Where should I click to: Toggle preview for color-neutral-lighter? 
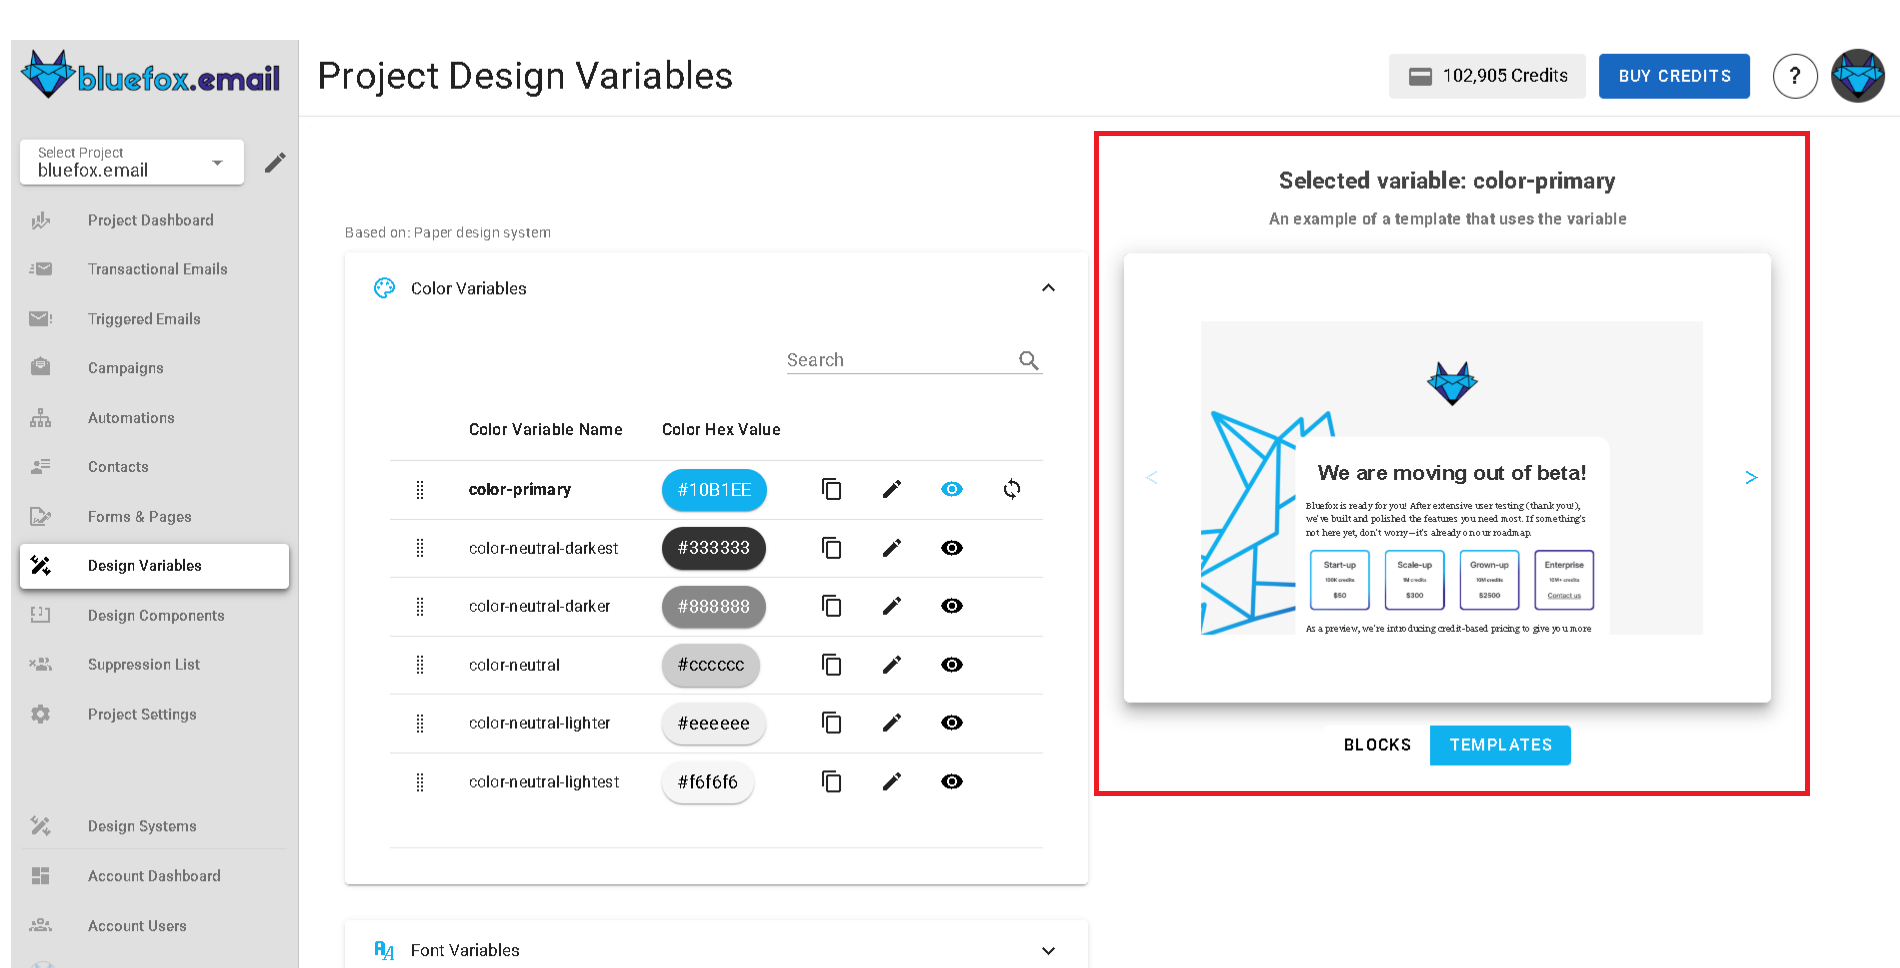(952, 723)
